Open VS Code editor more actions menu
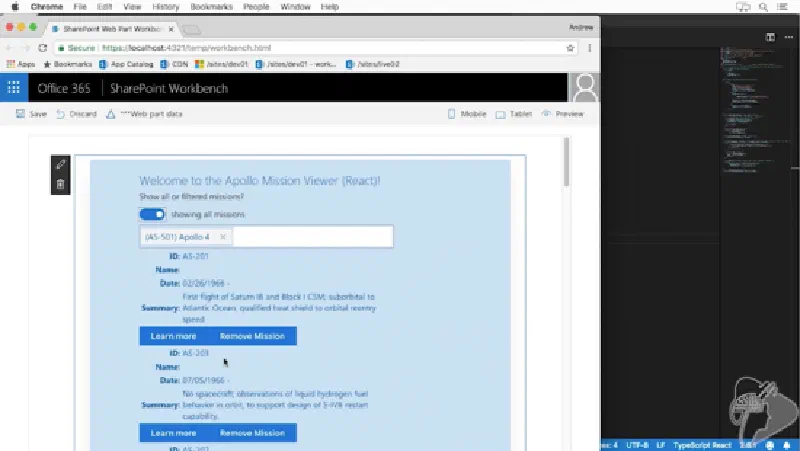Viewport: 800px width, 451px height. click(789, 37)
